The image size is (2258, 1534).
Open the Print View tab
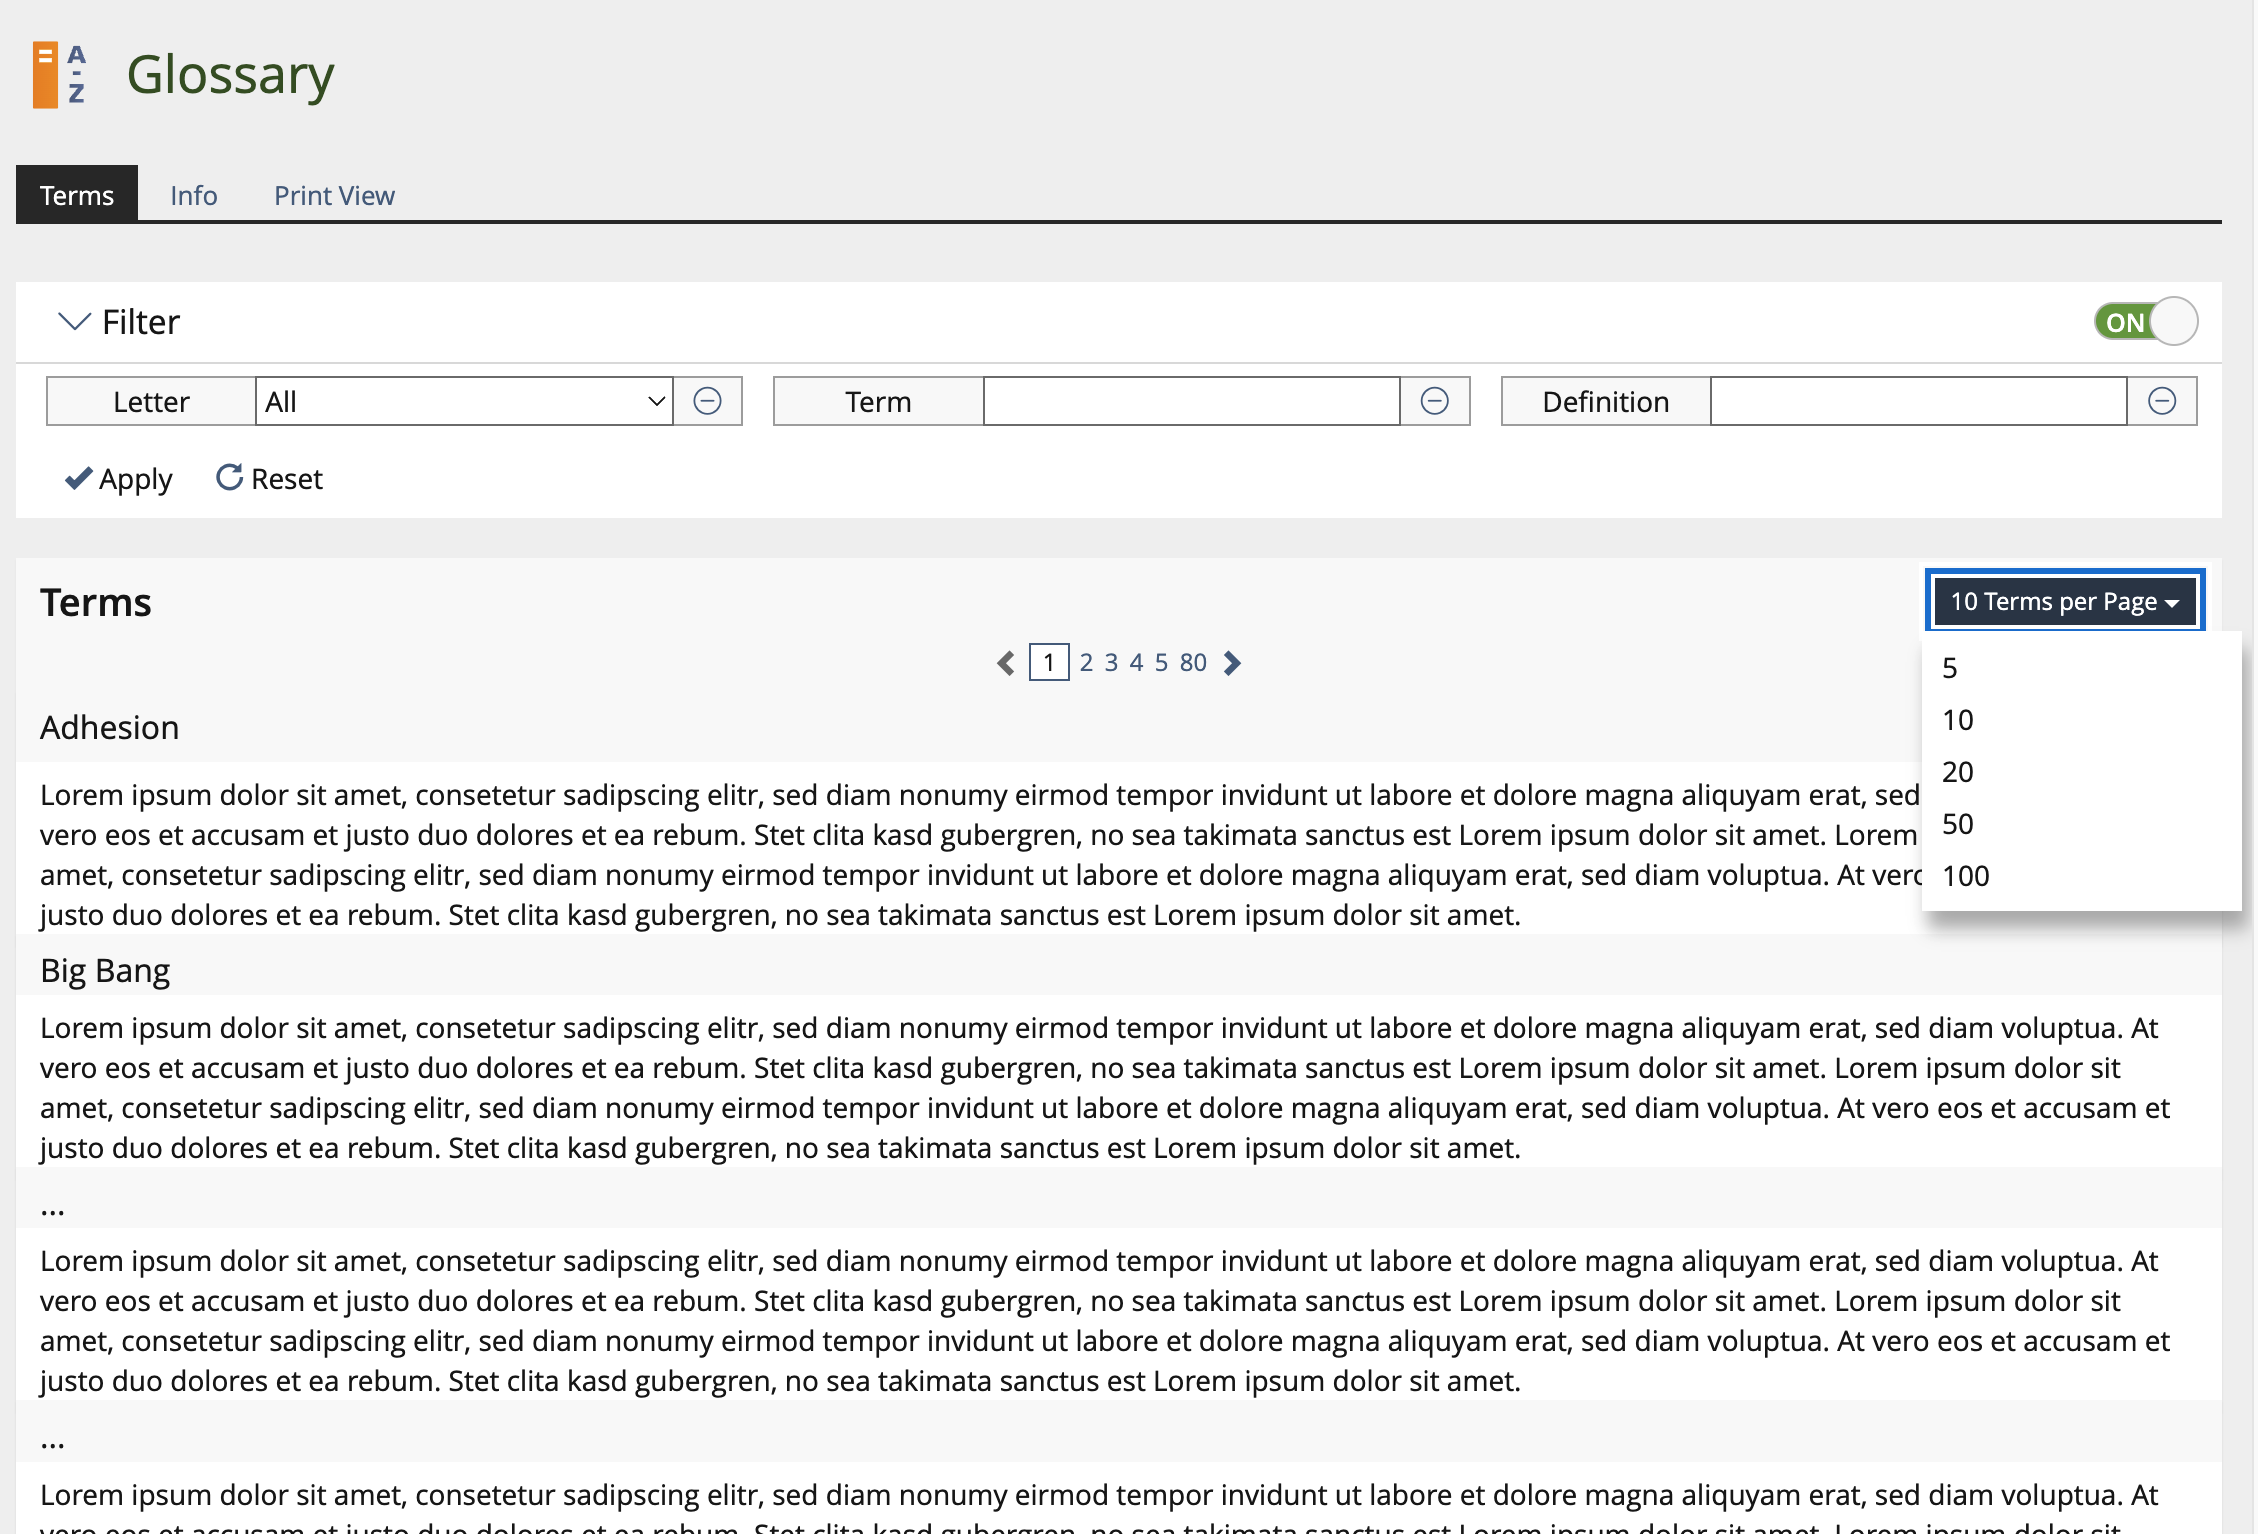[334, 195]
